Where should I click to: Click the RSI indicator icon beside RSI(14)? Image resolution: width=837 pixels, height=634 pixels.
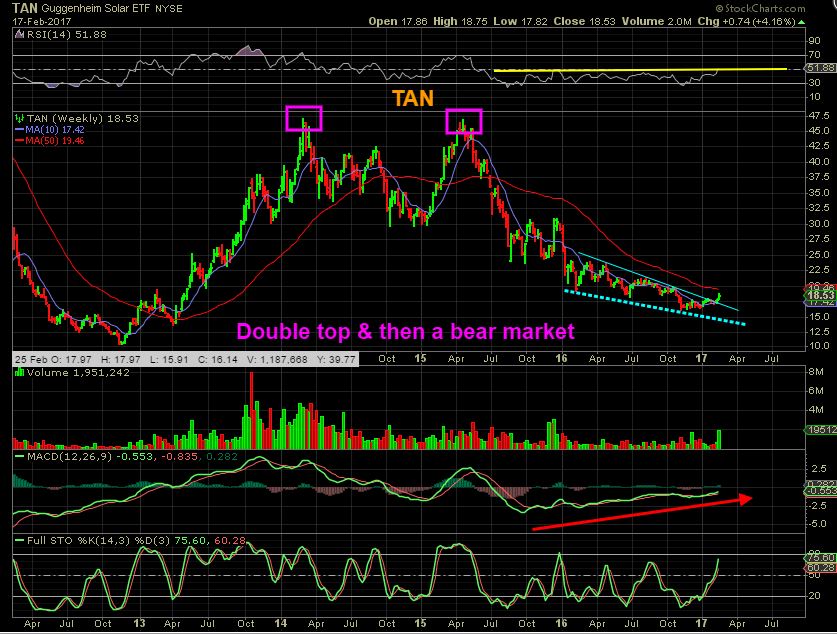[19, 35]
